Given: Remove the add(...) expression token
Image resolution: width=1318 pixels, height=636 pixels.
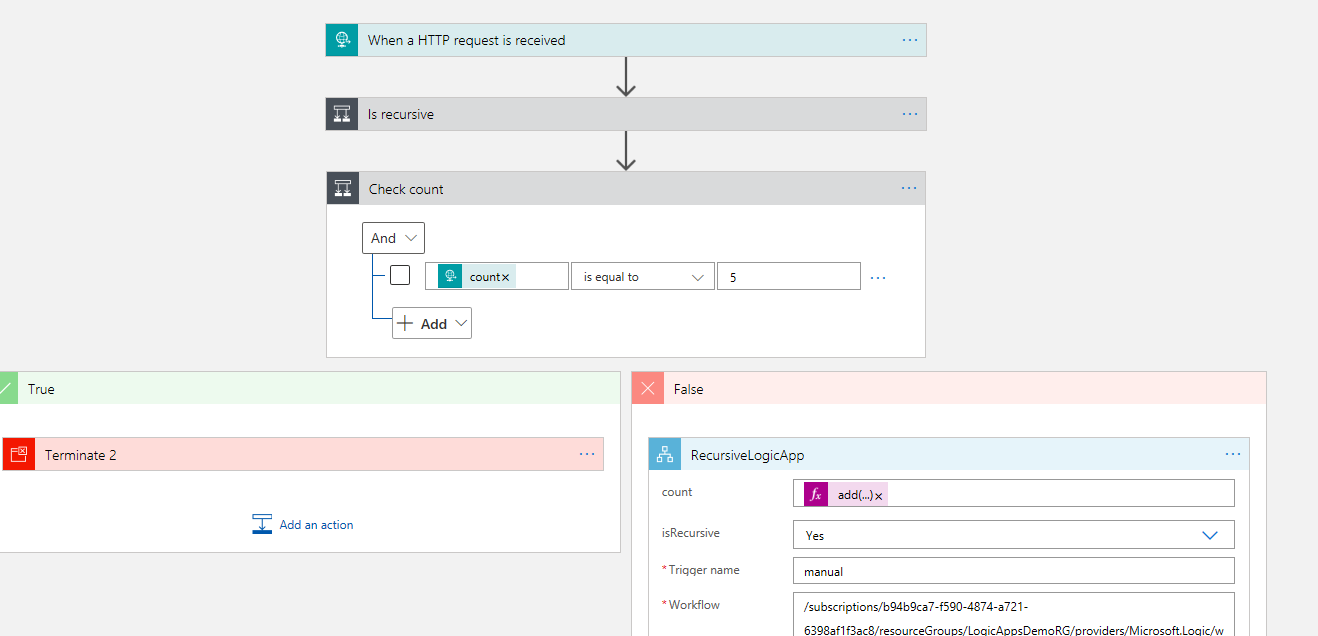Looking at the screenshot, I should tap(879, 496).
